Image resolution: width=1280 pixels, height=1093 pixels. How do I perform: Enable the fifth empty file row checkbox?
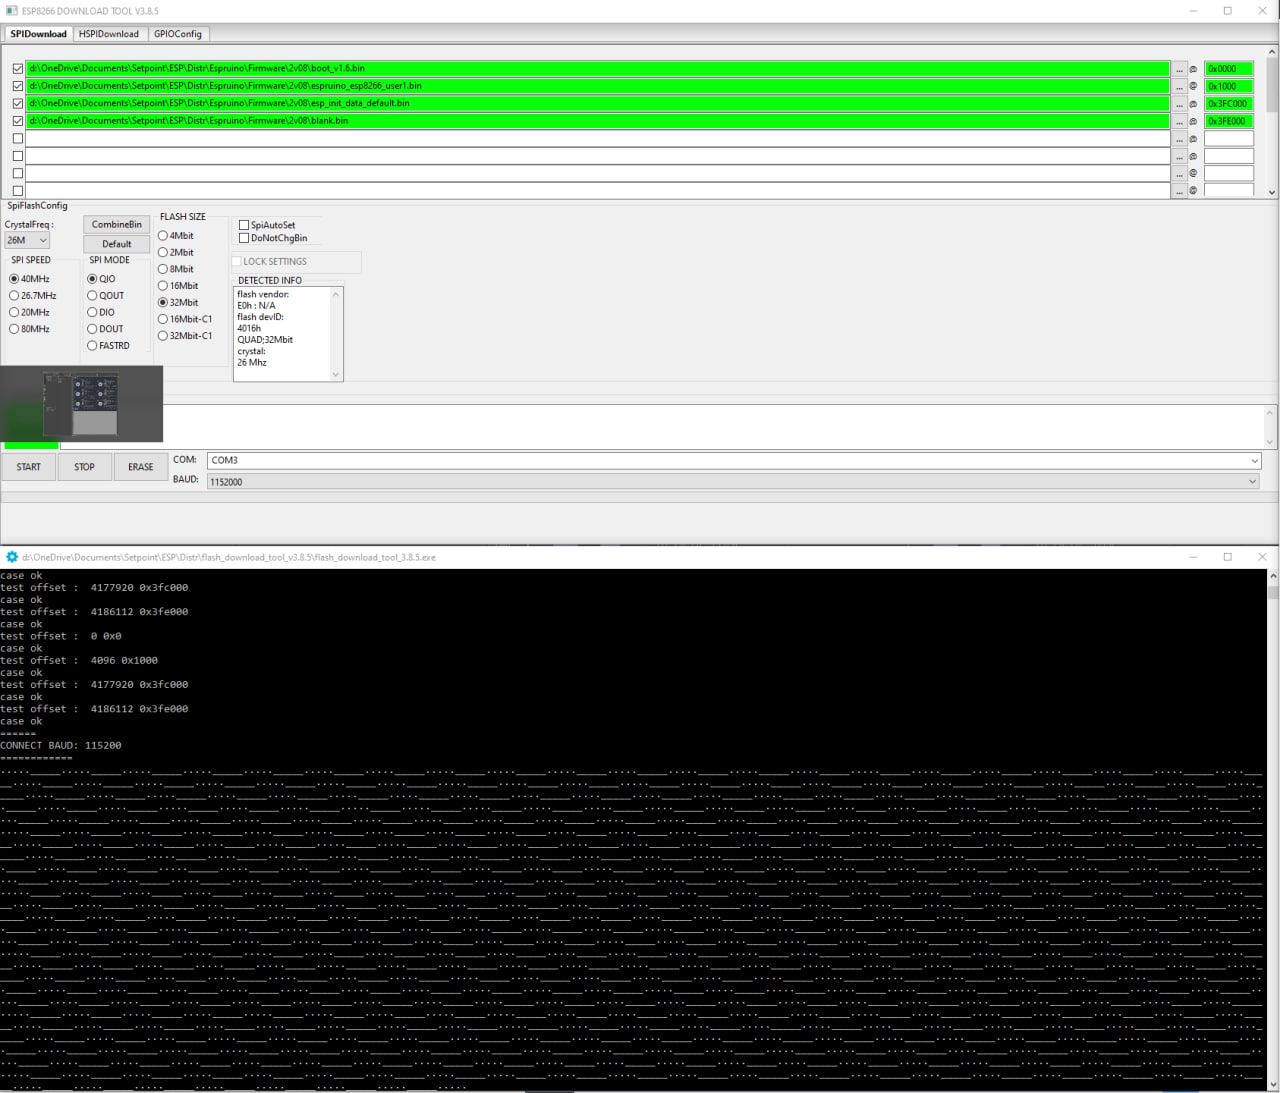[x=18, y=139]
